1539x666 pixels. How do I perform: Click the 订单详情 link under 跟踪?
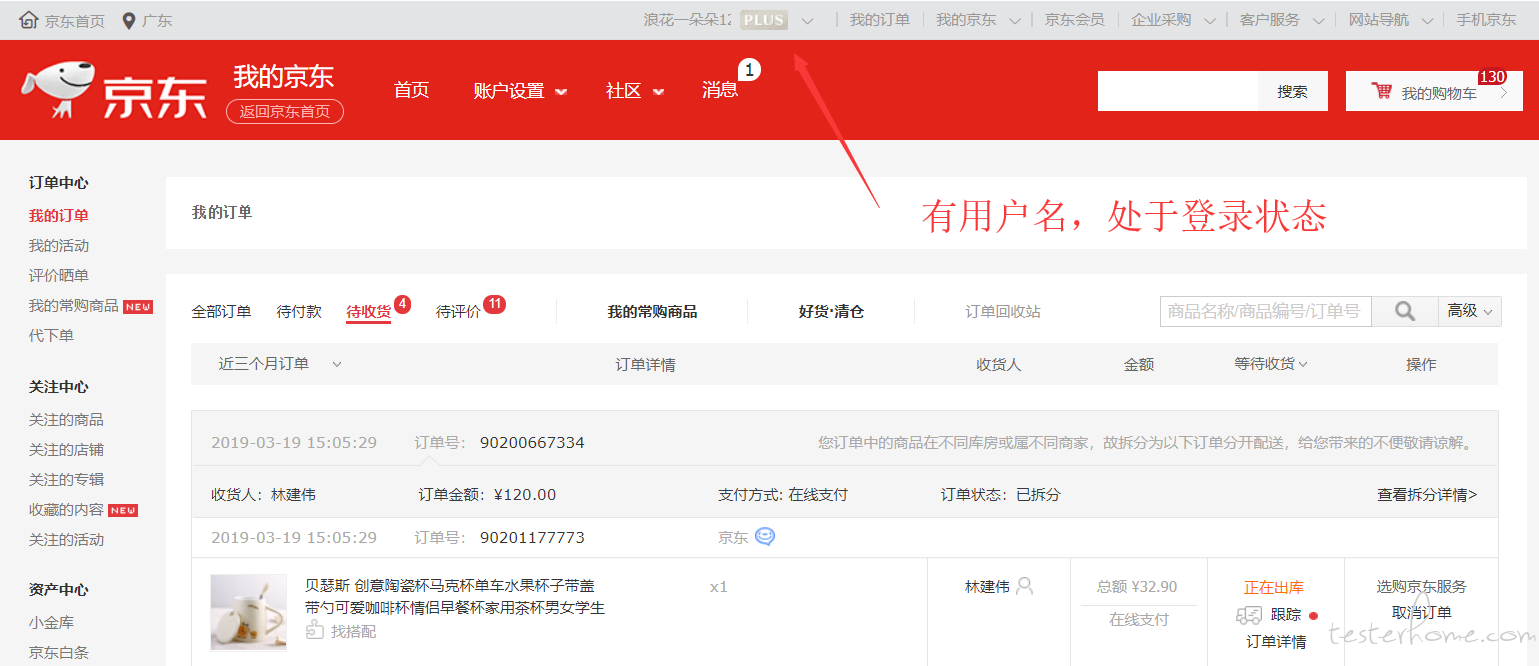pyautogui.click(x=1276, y=642)
